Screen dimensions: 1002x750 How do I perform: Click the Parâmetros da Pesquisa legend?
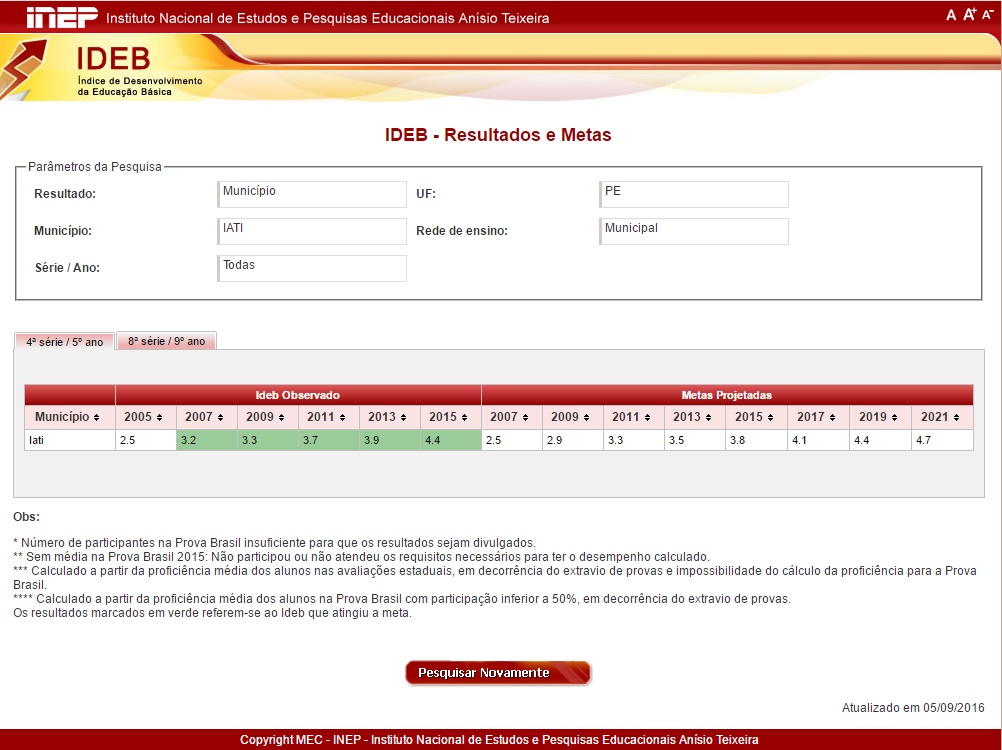click(95, 167)
